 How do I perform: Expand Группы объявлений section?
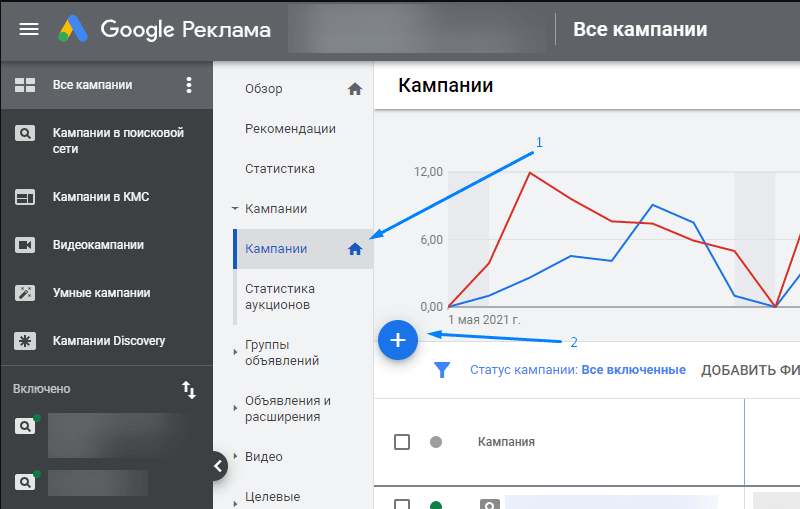235,352
